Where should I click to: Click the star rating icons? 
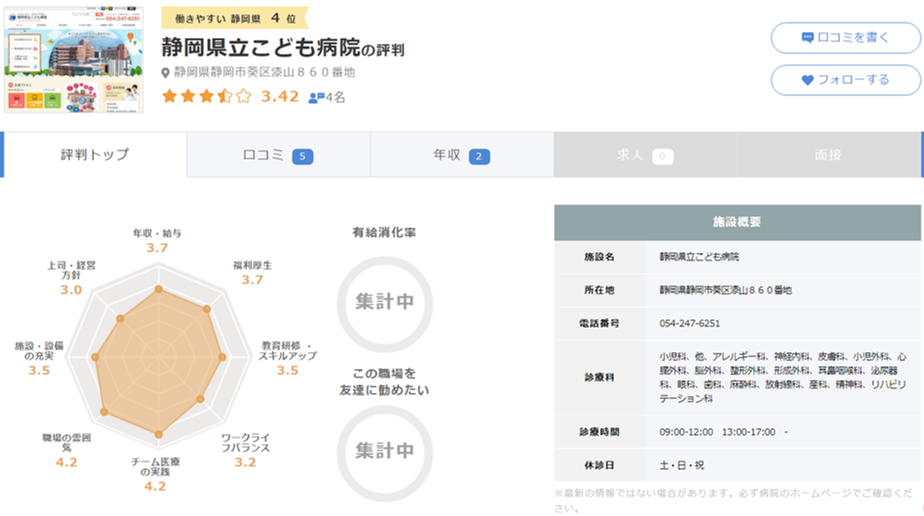(x=206, y=96)
